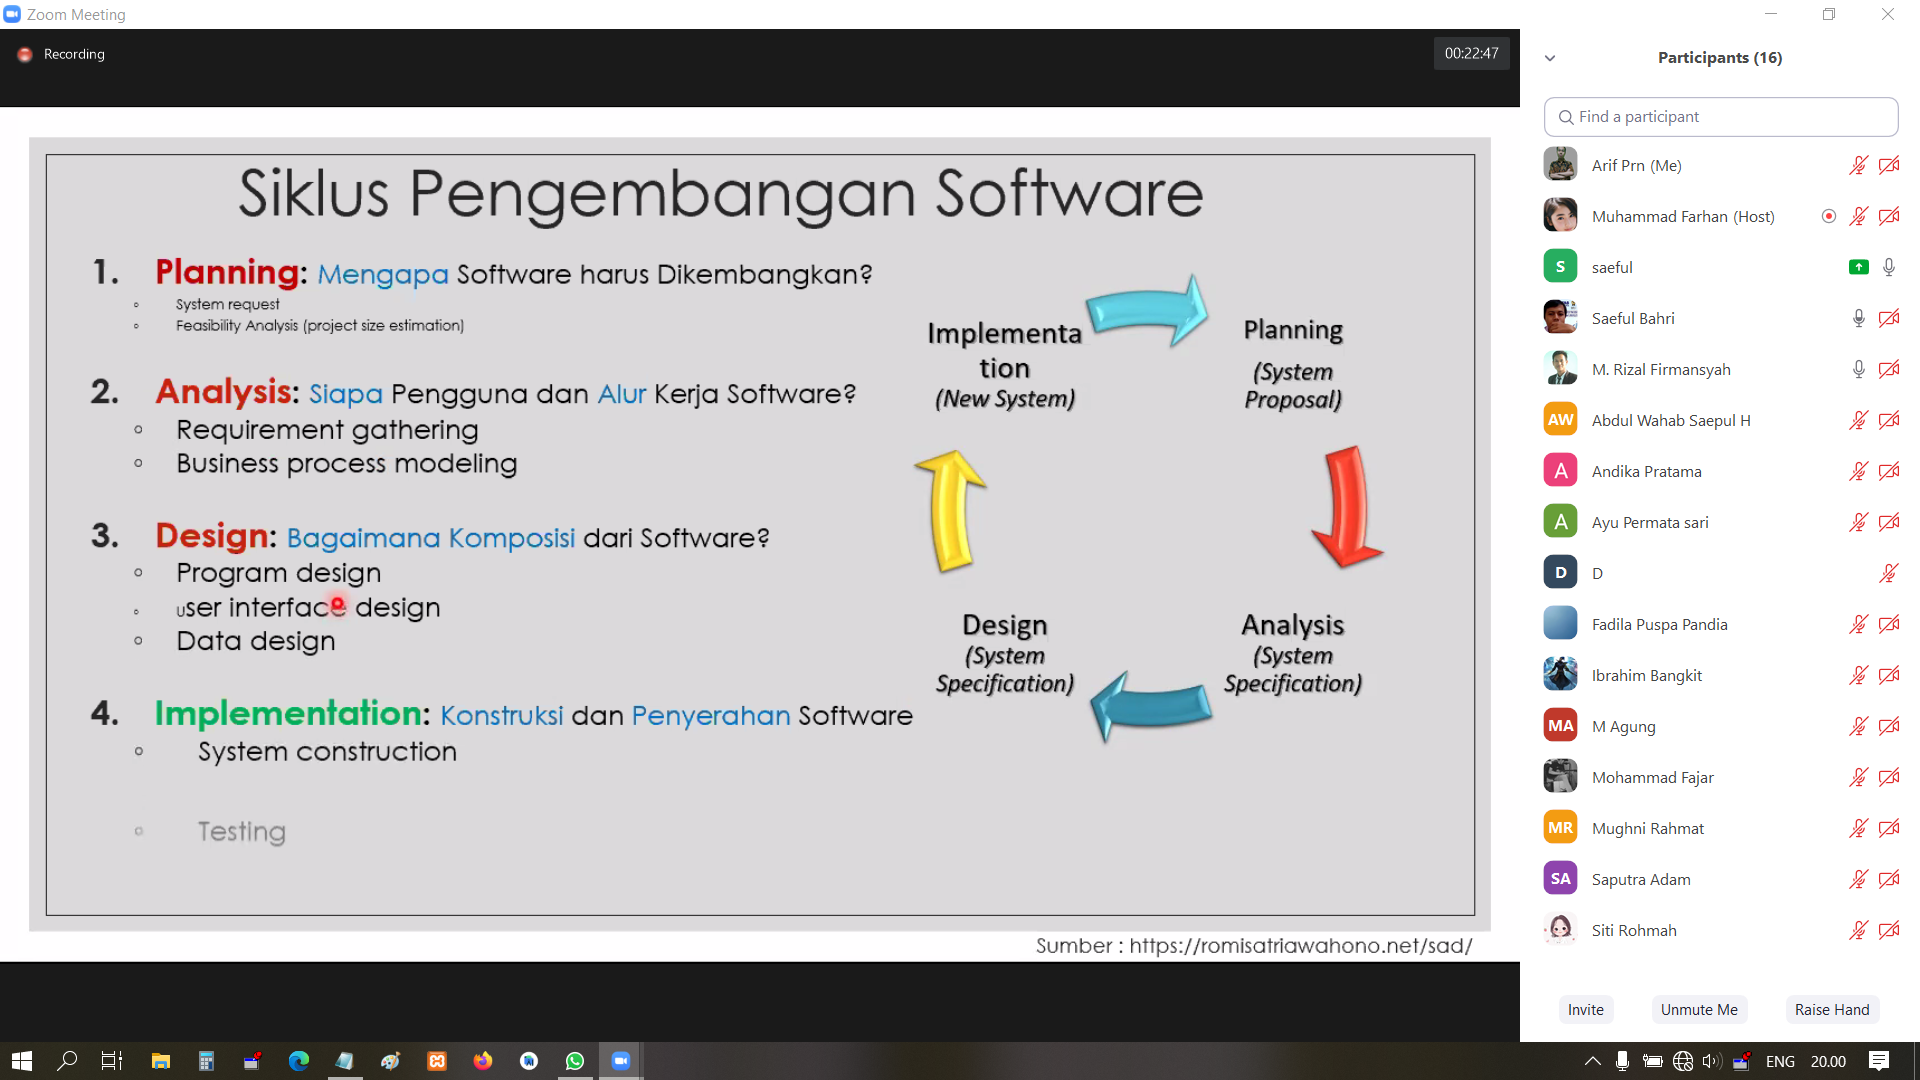Click Arif Prn video-off camera icon
Viewport: 1920px width, 1080px height.
tap(1889, 165)
